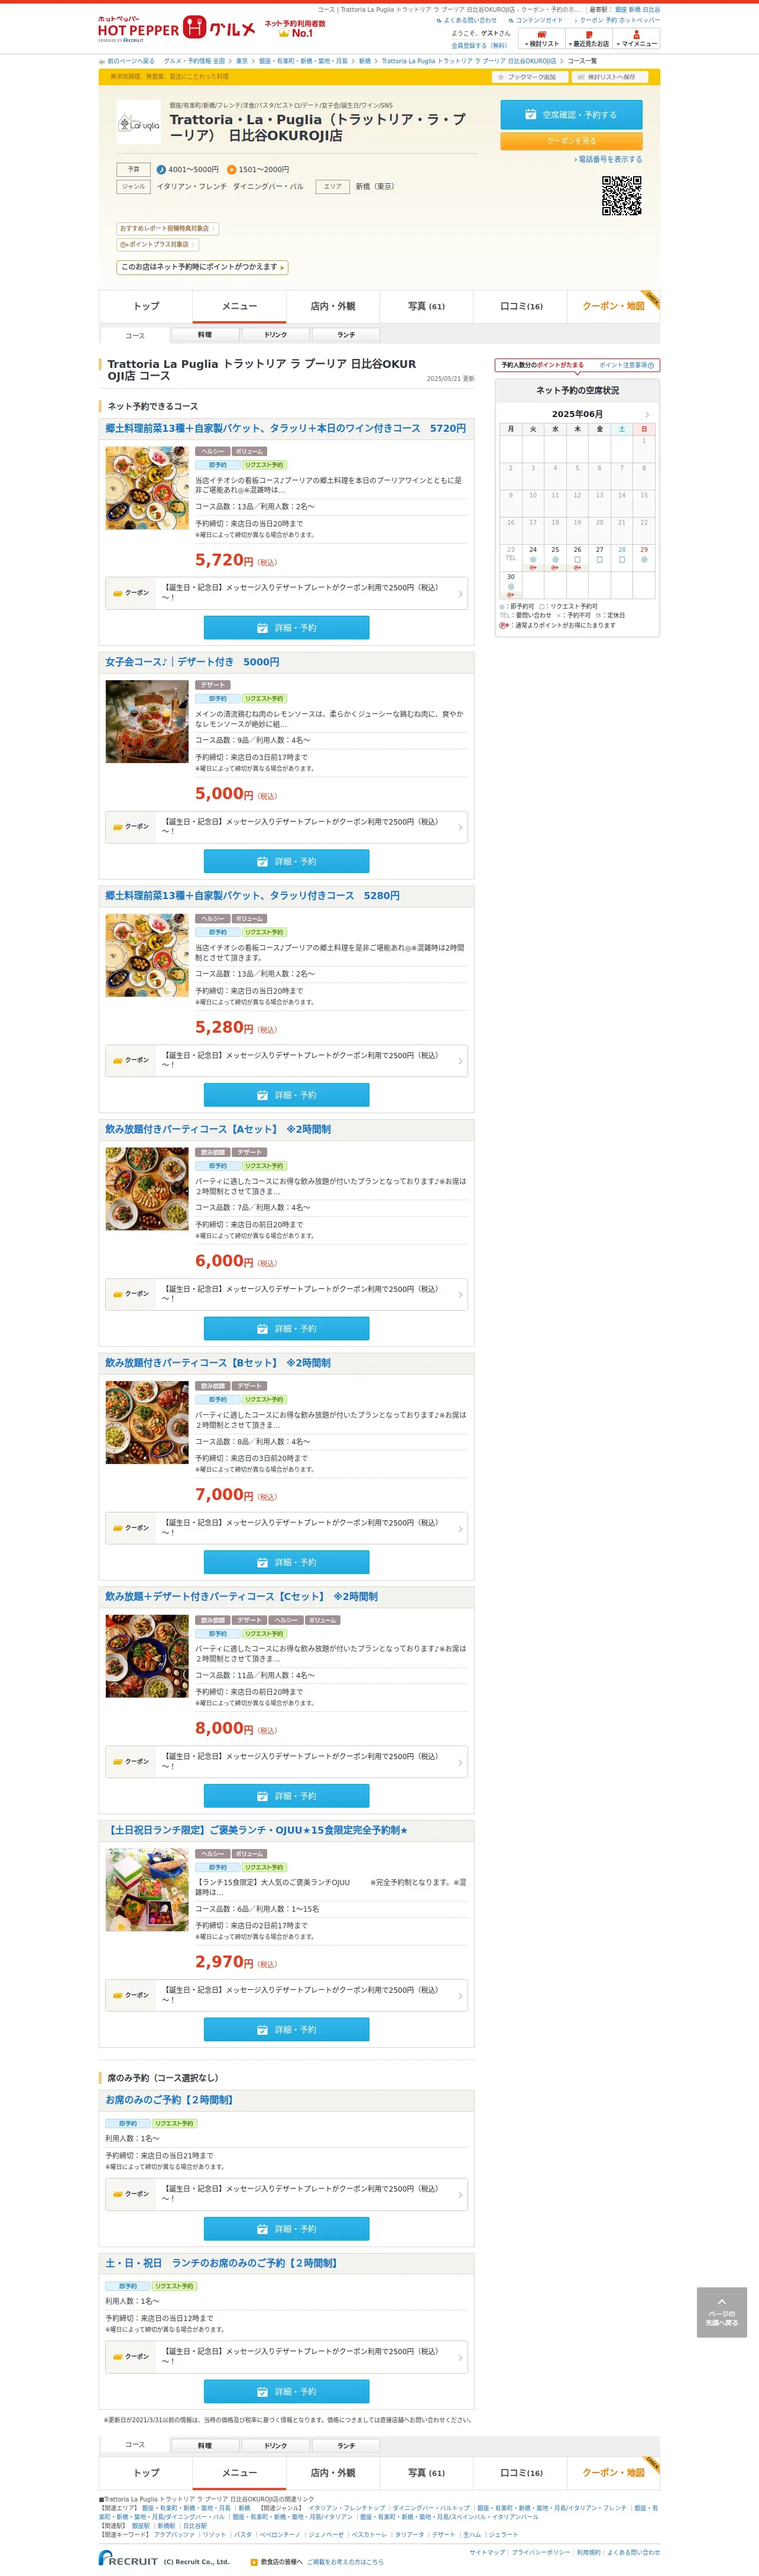Switch to the 口コミ(16) tab
This screenshot has width=759, height=2576.
[x=521, y=306]
